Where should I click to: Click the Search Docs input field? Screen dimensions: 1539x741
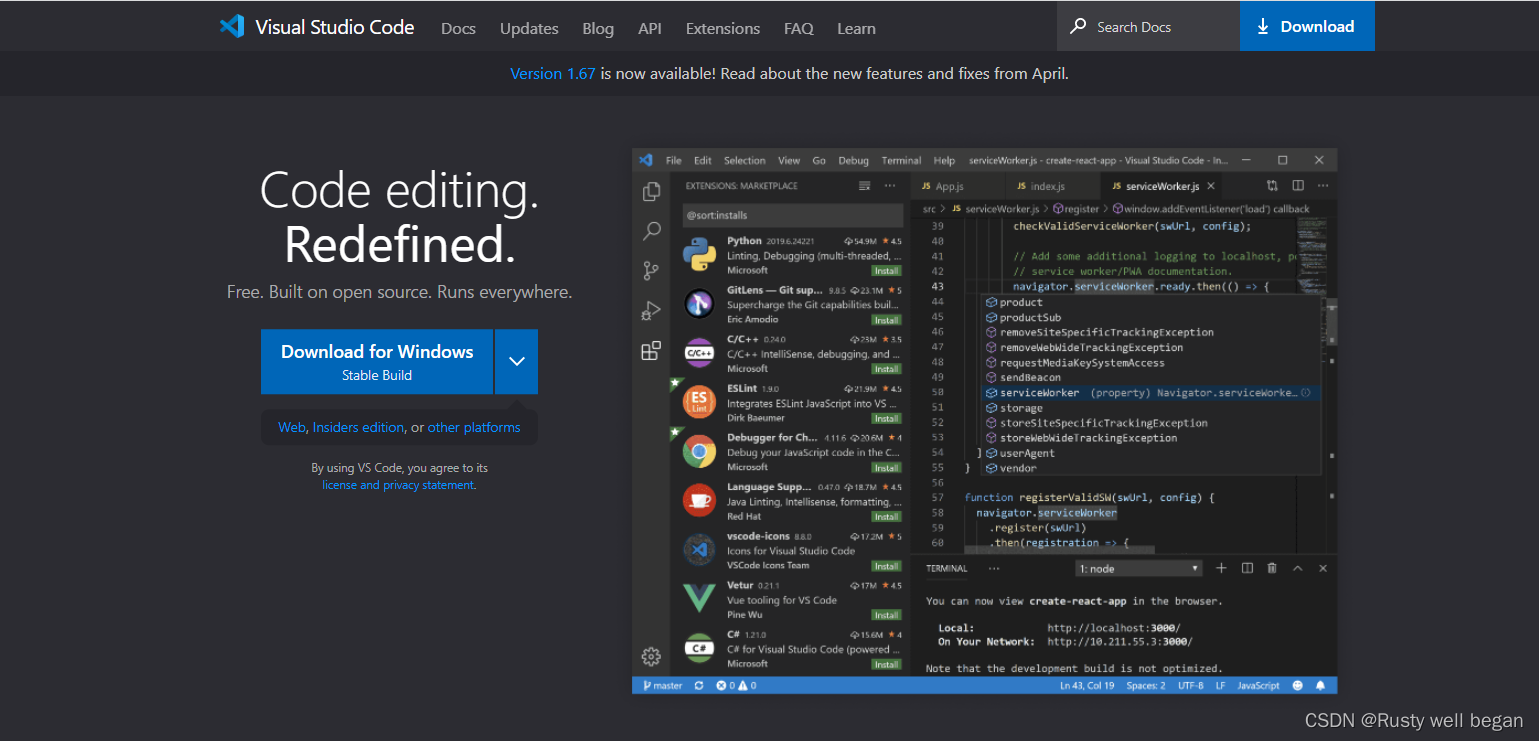[1148, 26]
